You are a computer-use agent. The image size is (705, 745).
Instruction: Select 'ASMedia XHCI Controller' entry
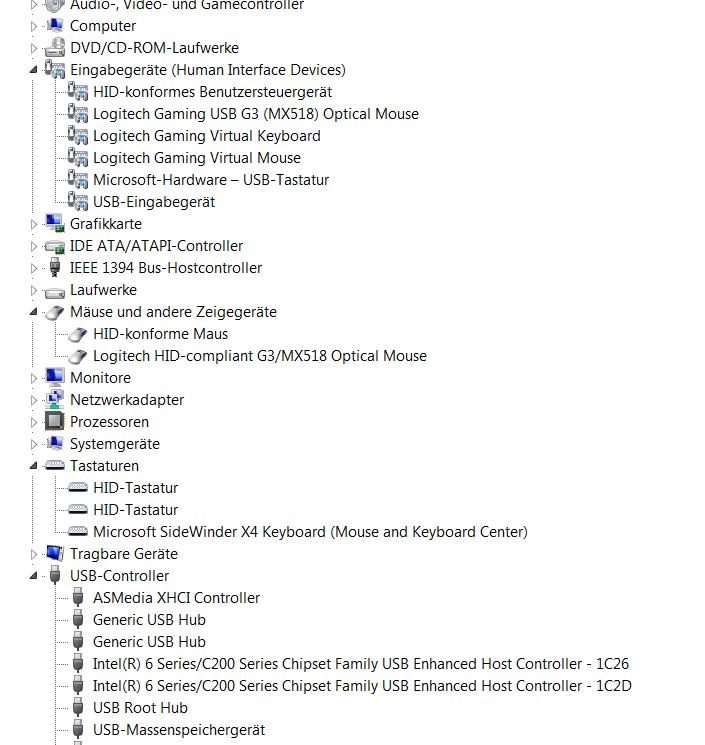(x=176, y=598)
